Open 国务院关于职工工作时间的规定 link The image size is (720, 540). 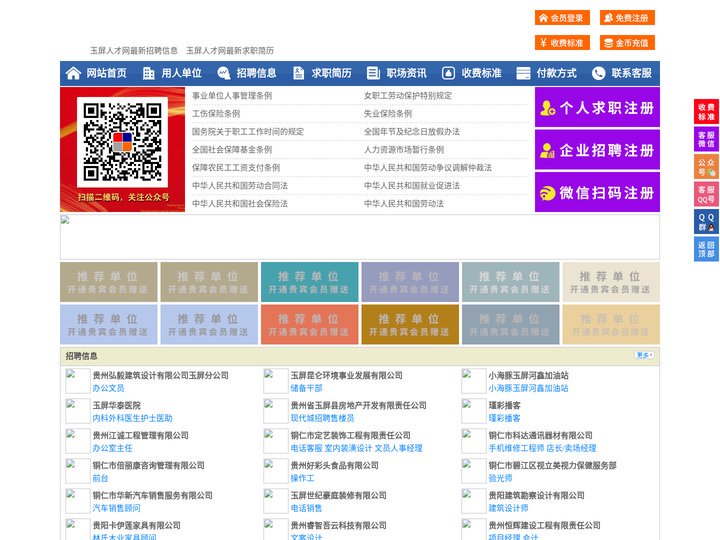(248, 132)
